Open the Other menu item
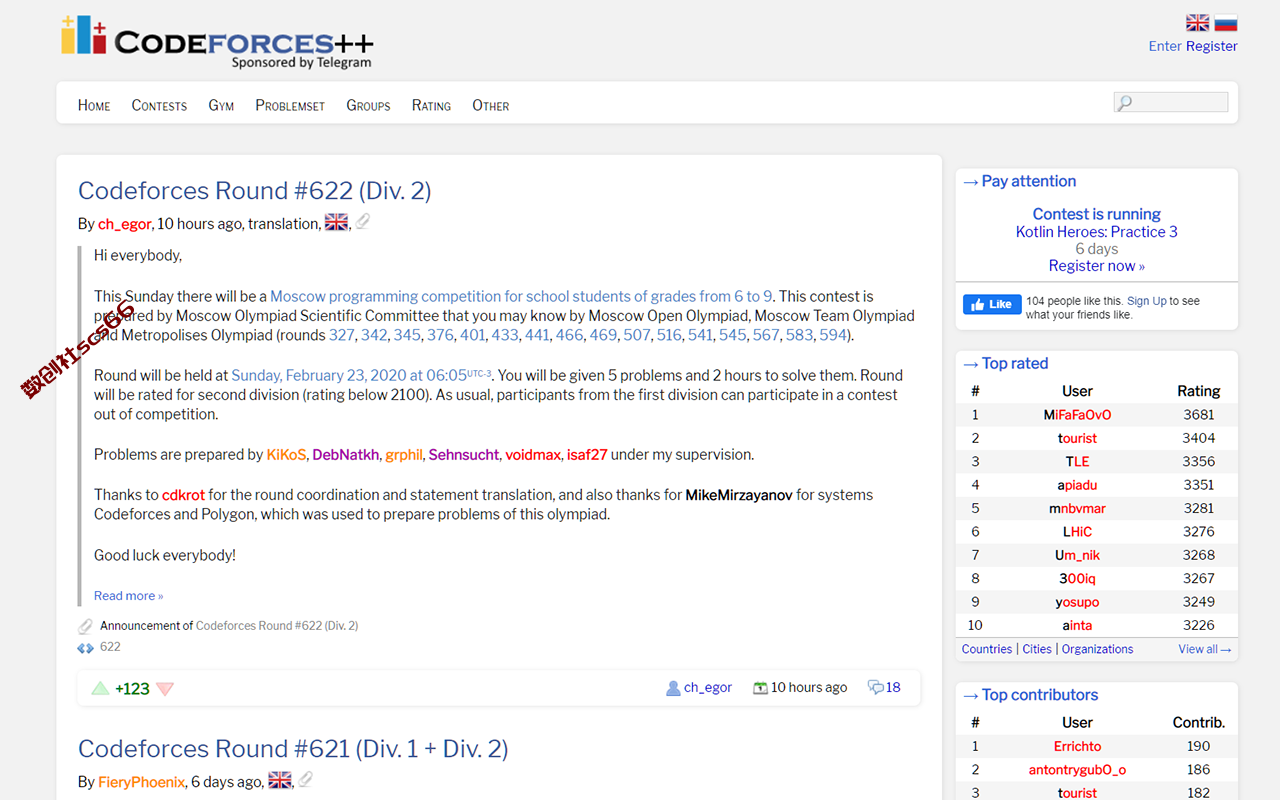 click(491, 105)
